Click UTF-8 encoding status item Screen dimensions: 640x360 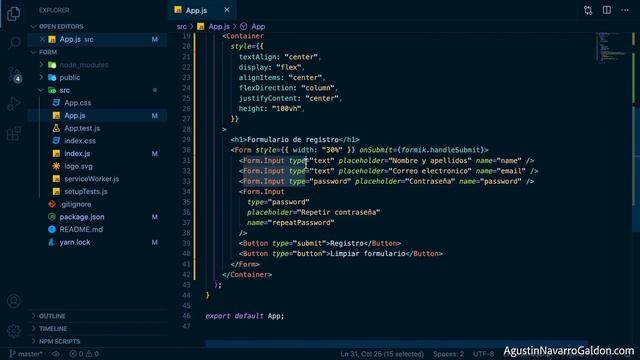click(x=484, y=354)
